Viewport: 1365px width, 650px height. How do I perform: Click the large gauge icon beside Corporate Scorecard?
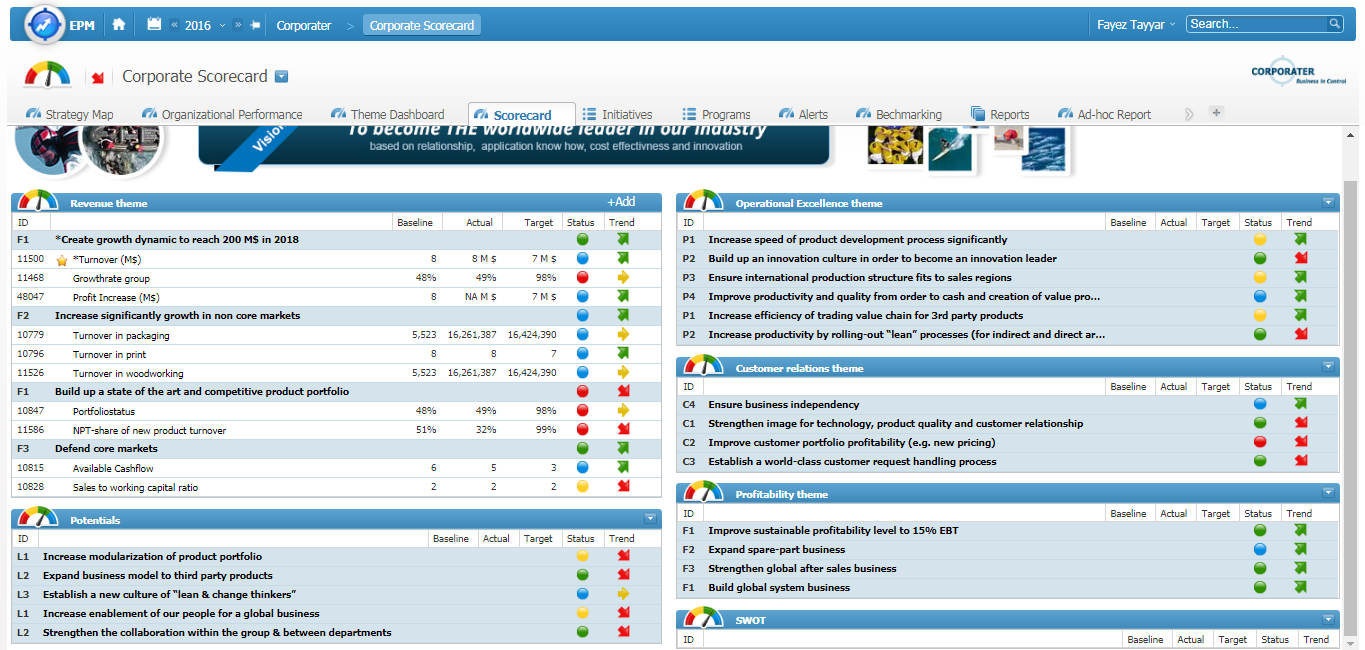(48, 76)
